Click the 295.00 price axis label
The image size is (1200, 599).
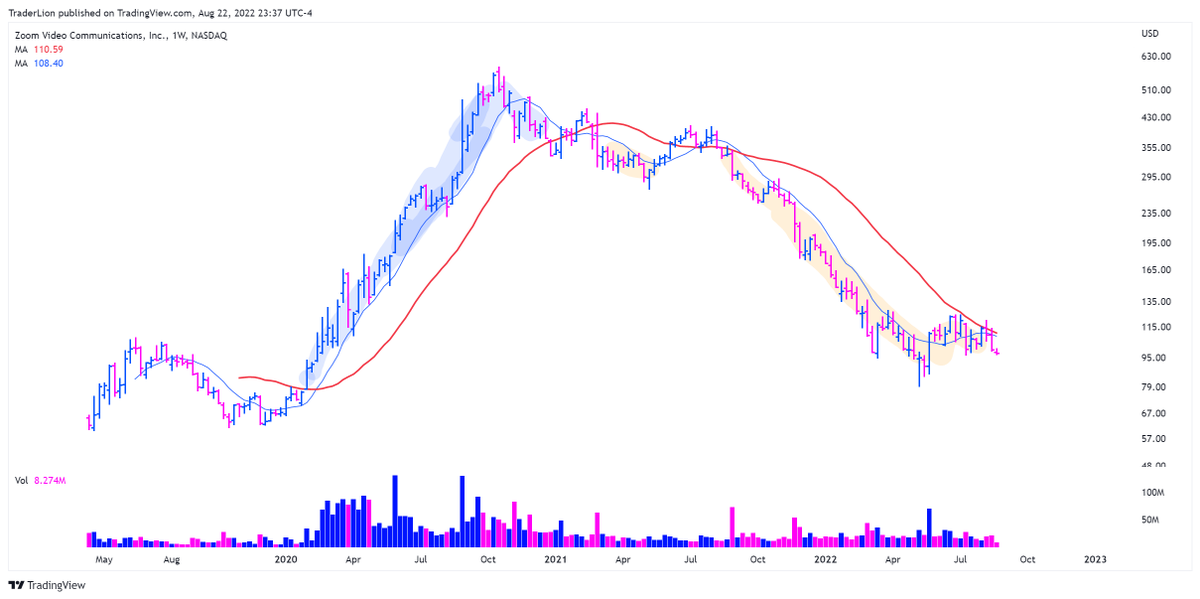click(x=1157, y=178)
